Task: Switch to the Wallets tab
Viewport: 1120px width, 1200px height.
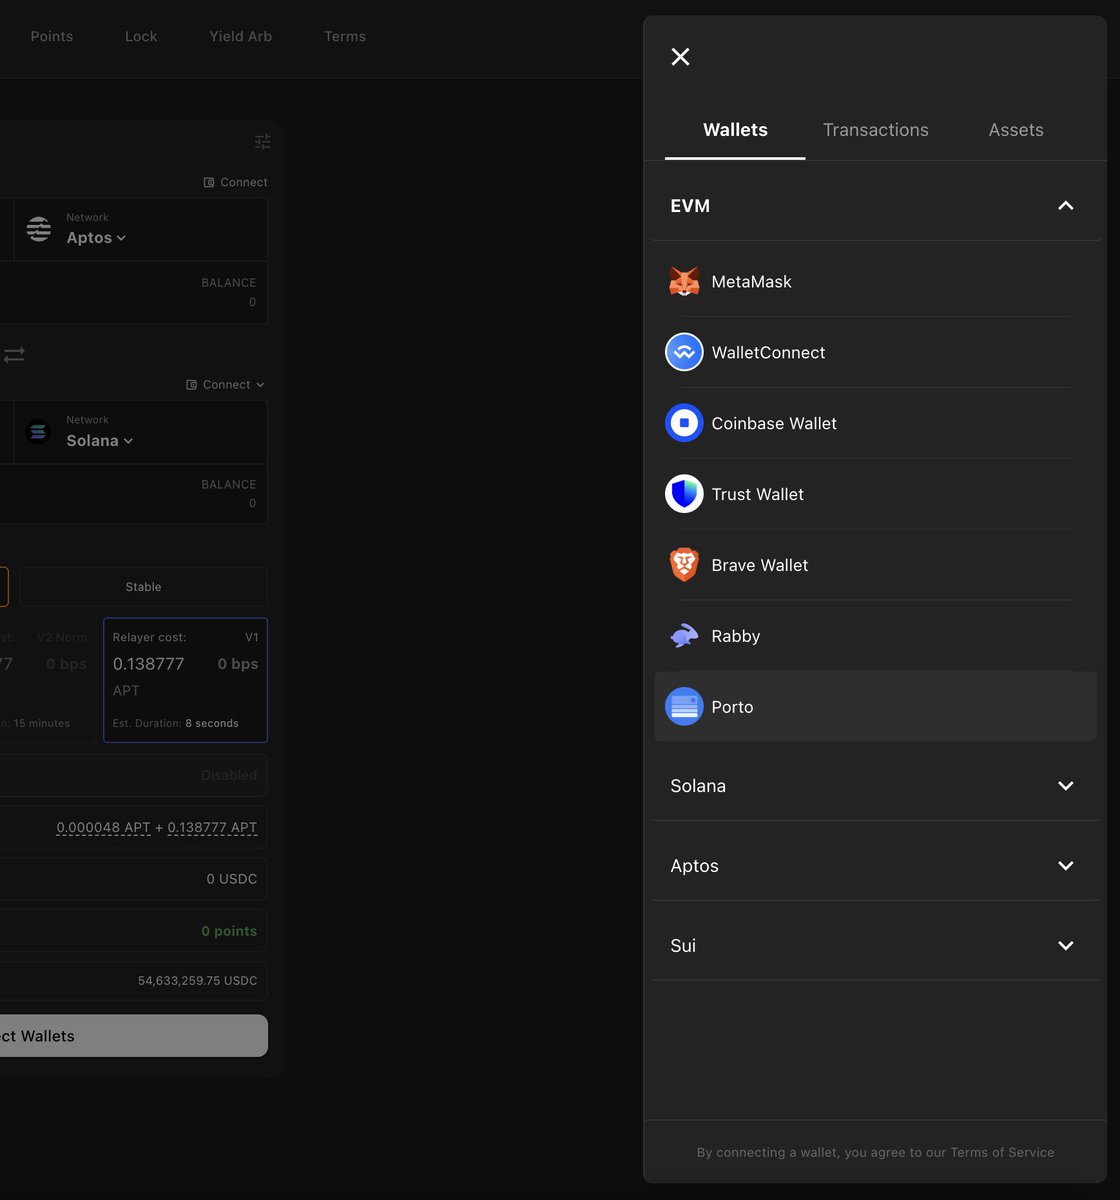Action: coord(735,130)
